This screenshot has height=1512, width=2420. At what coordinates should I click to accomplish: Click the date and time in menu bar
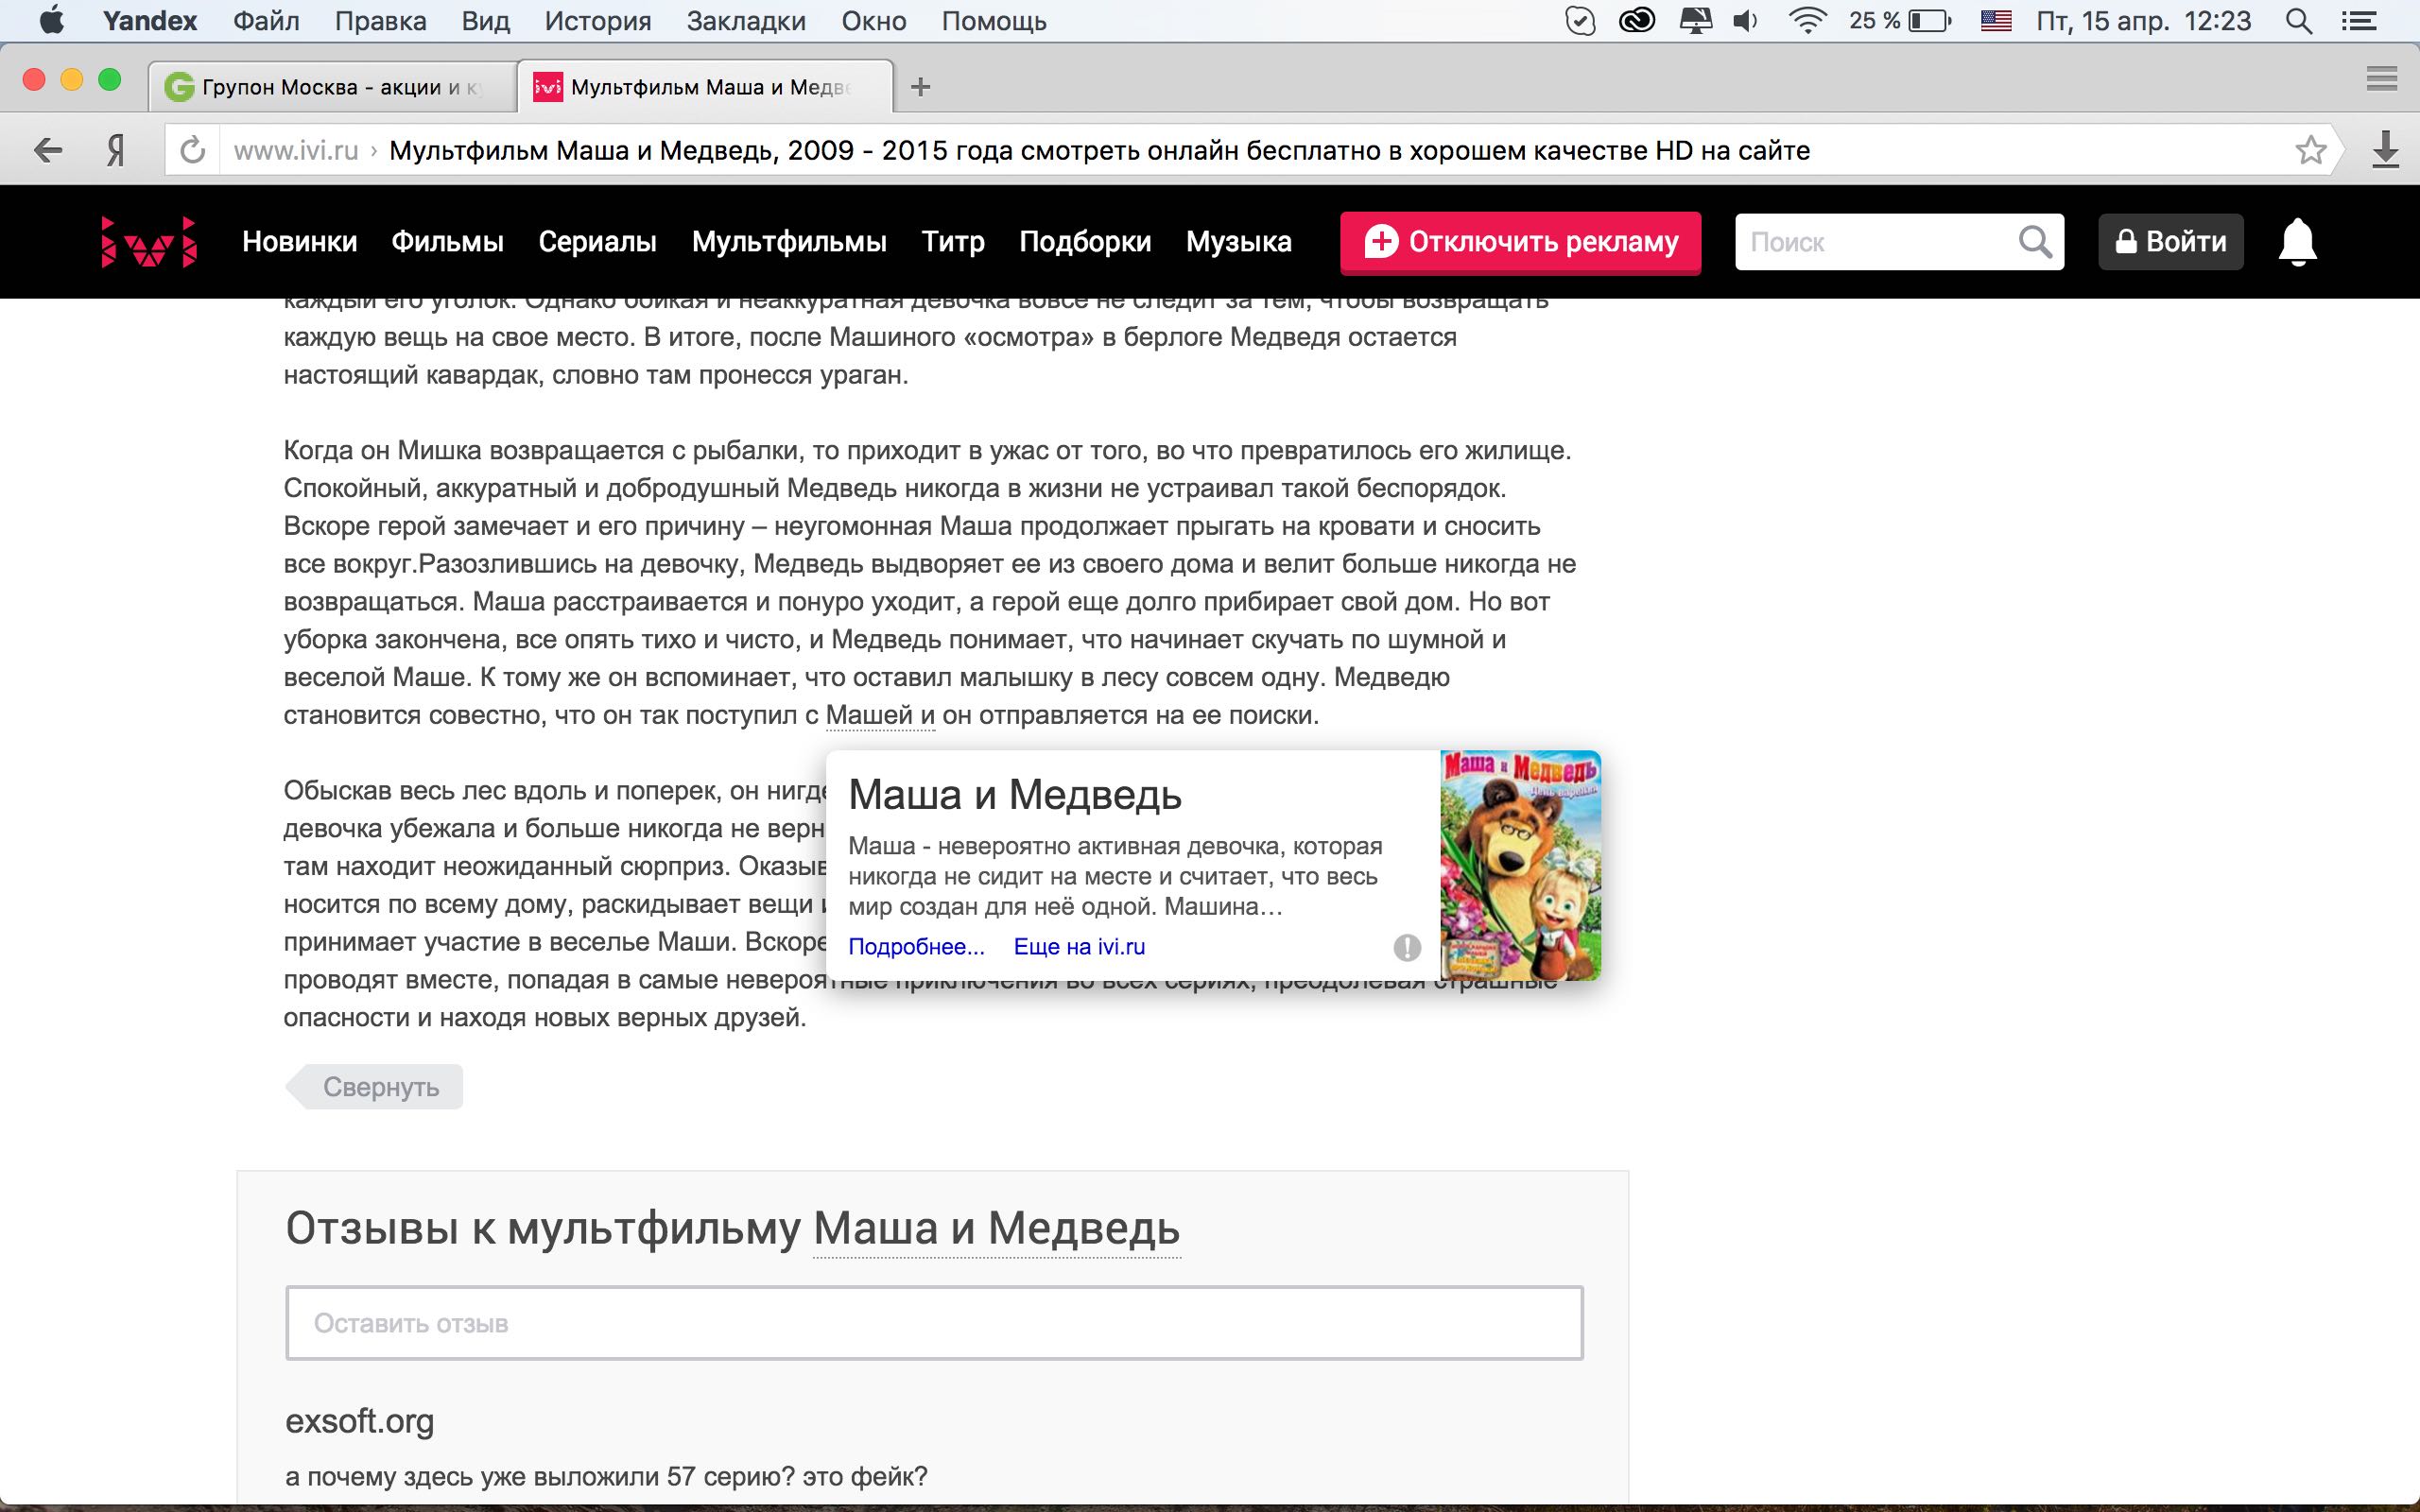click(2144, 21)
